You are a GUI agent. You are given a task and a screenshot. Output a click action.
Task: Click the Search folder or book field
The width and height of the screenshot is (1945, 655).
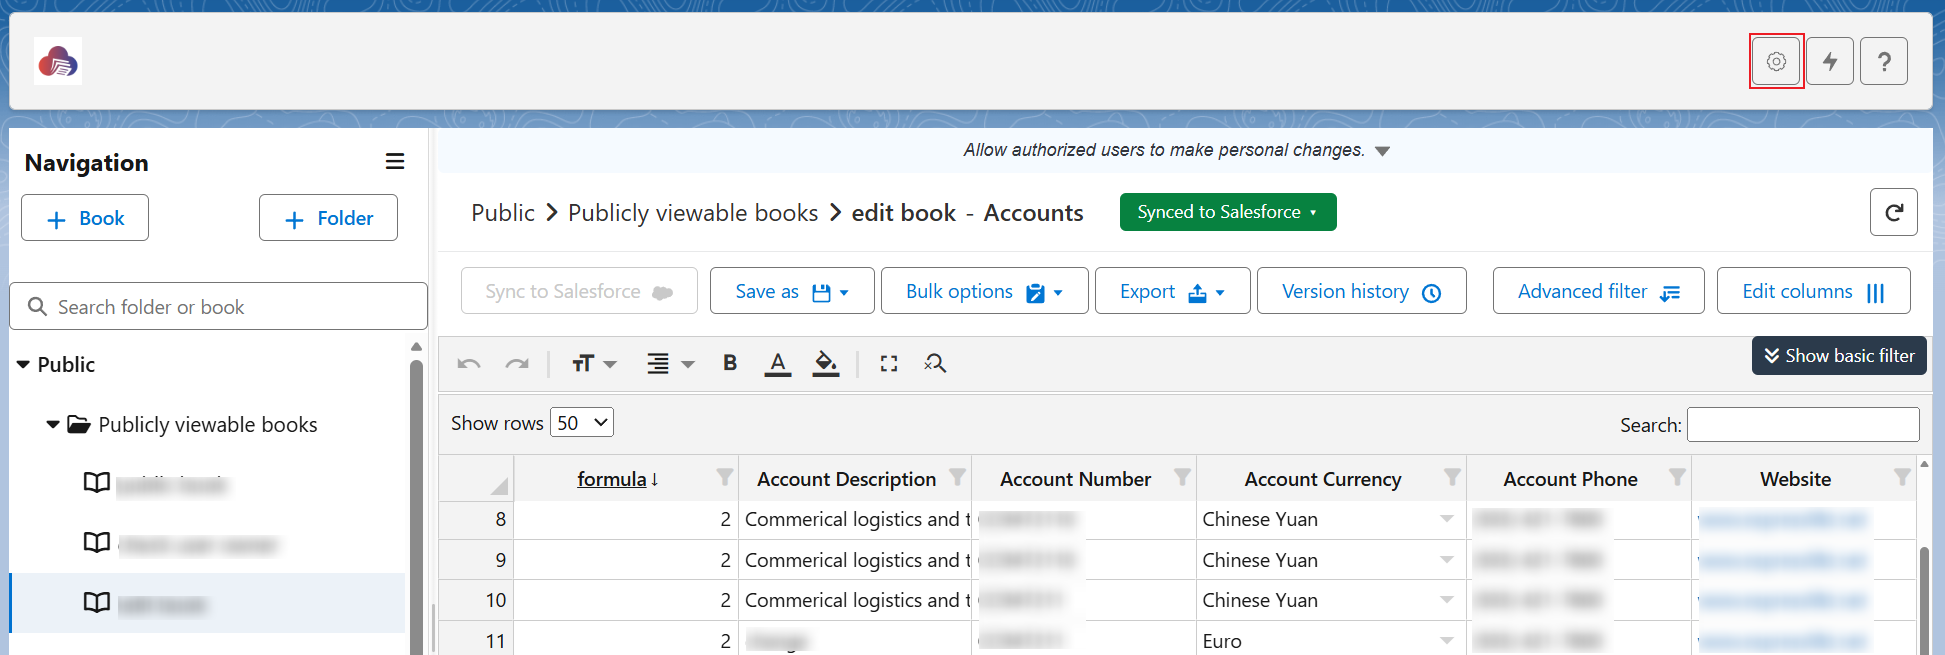coord(230,307)
